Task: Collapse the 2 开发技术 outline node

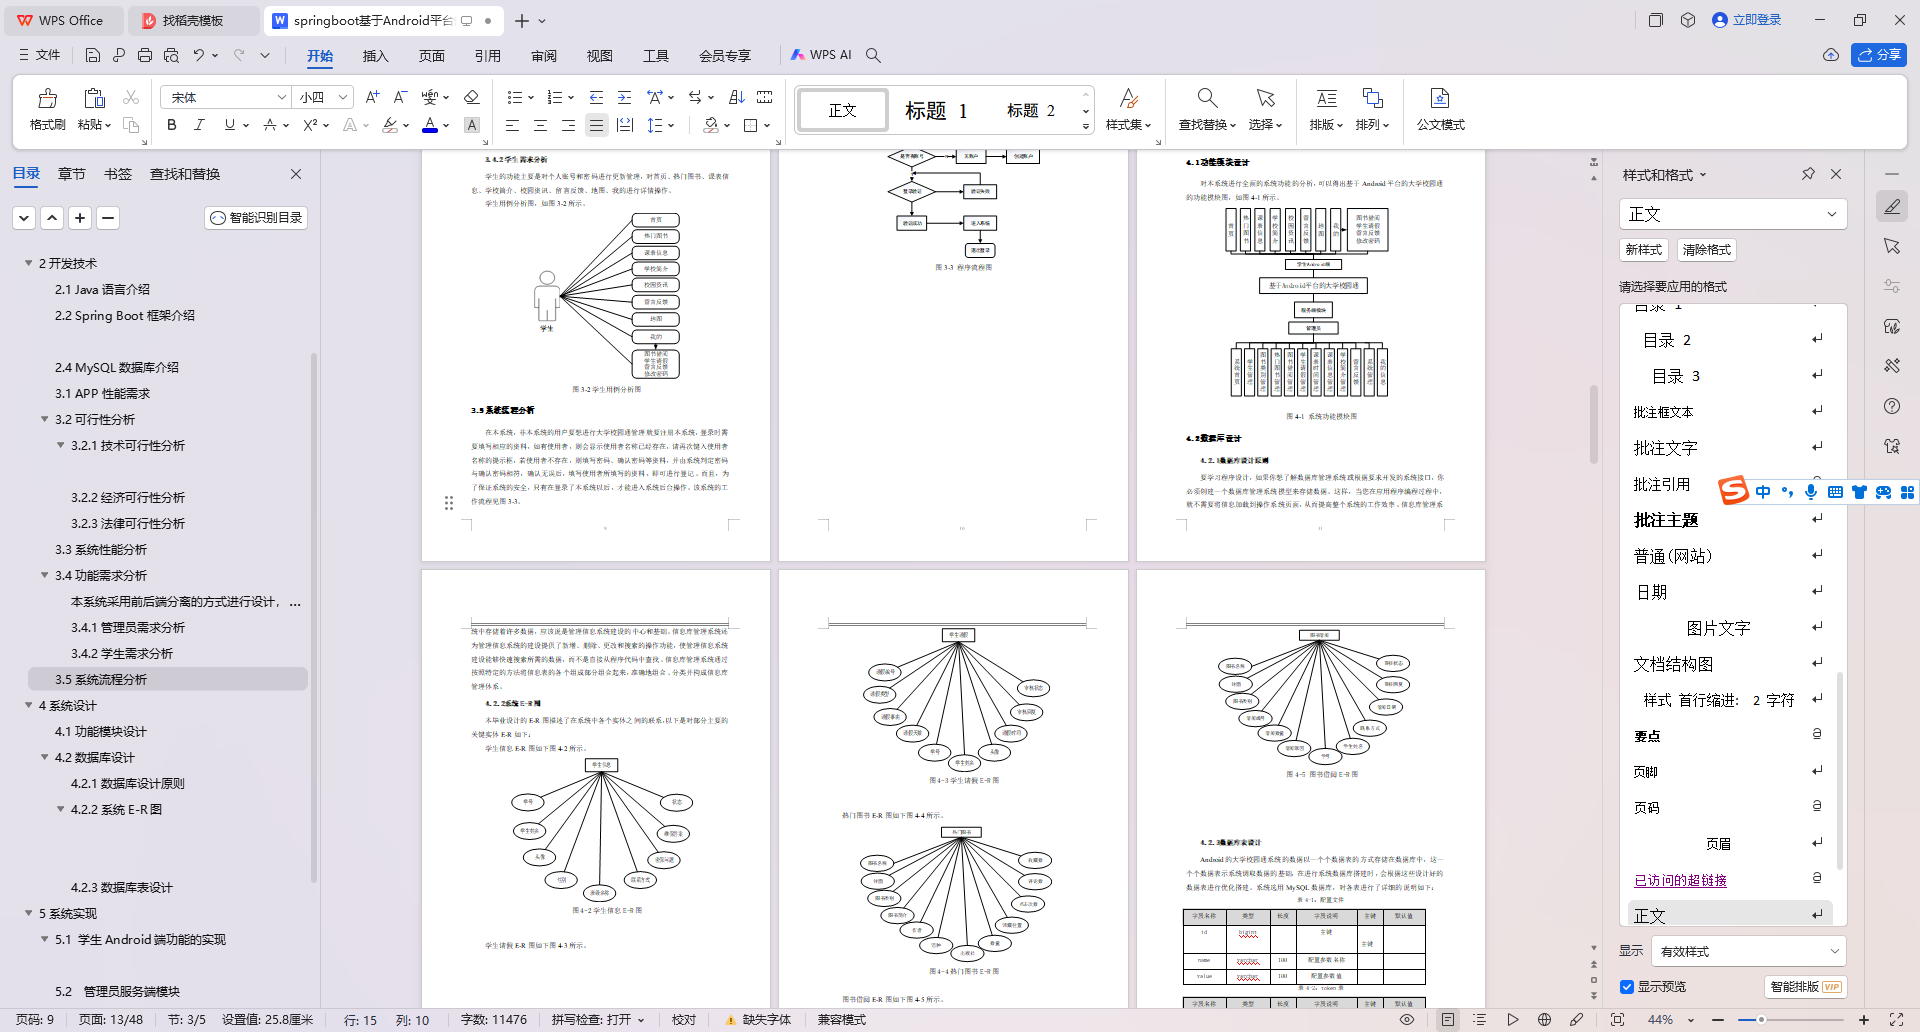Action: tap(28, 263)
